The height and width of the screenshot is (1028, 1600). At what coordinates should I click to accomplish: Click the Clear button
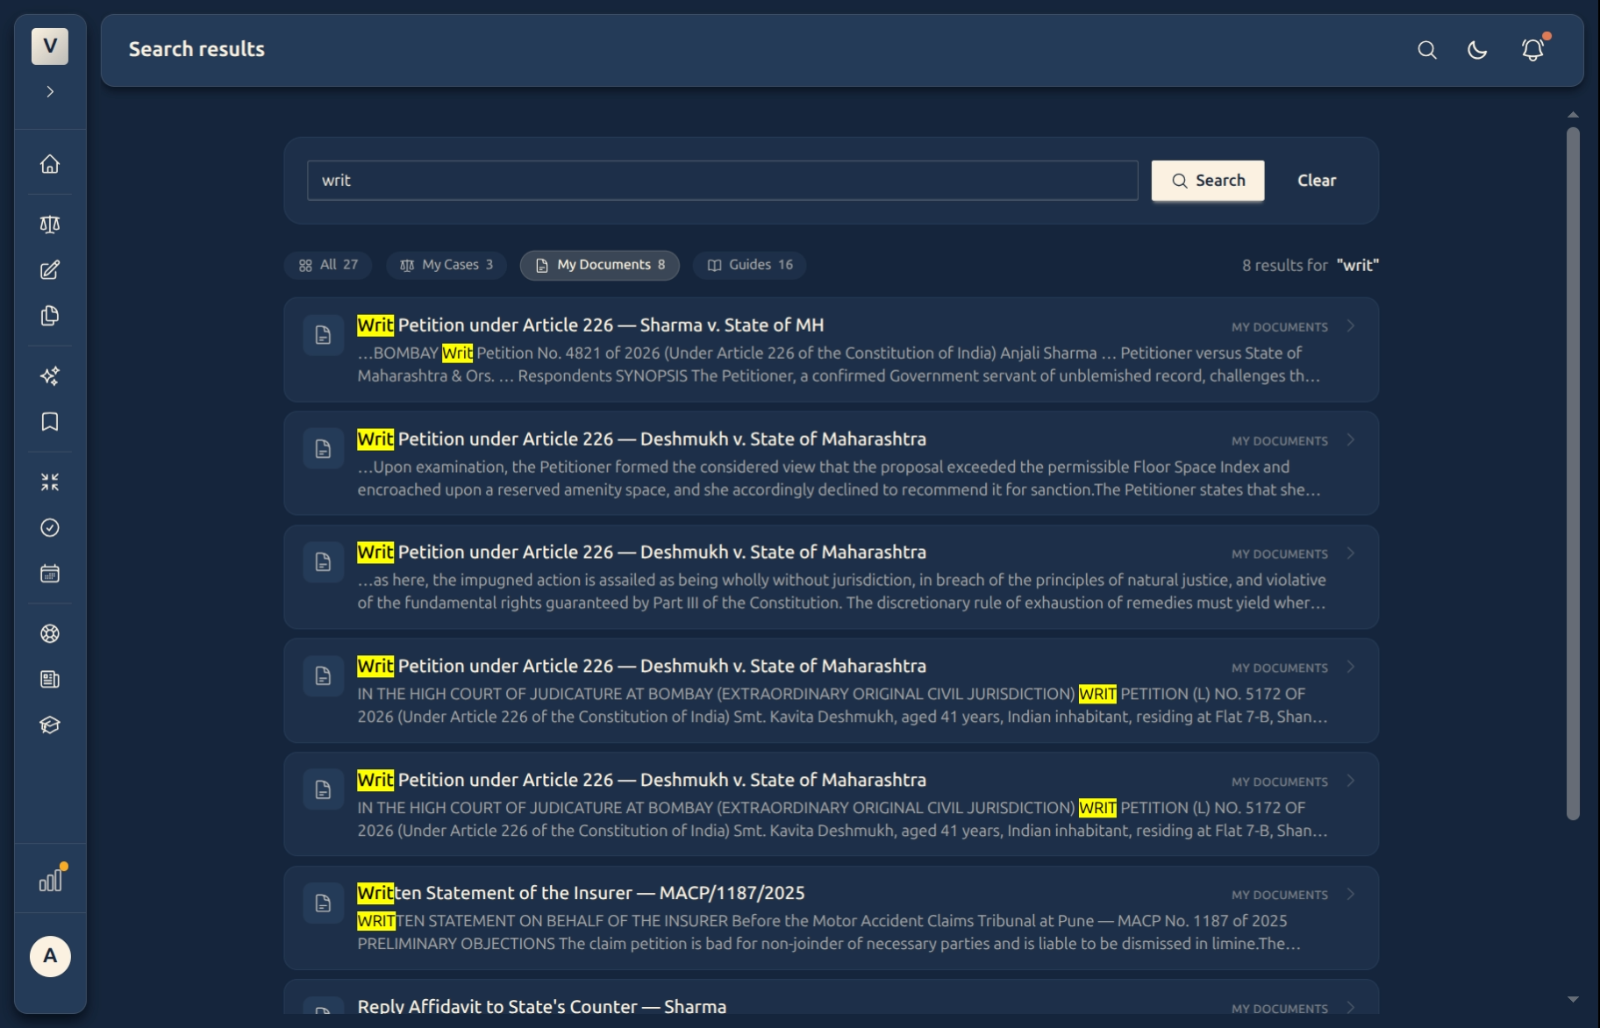coord(1316,181)
